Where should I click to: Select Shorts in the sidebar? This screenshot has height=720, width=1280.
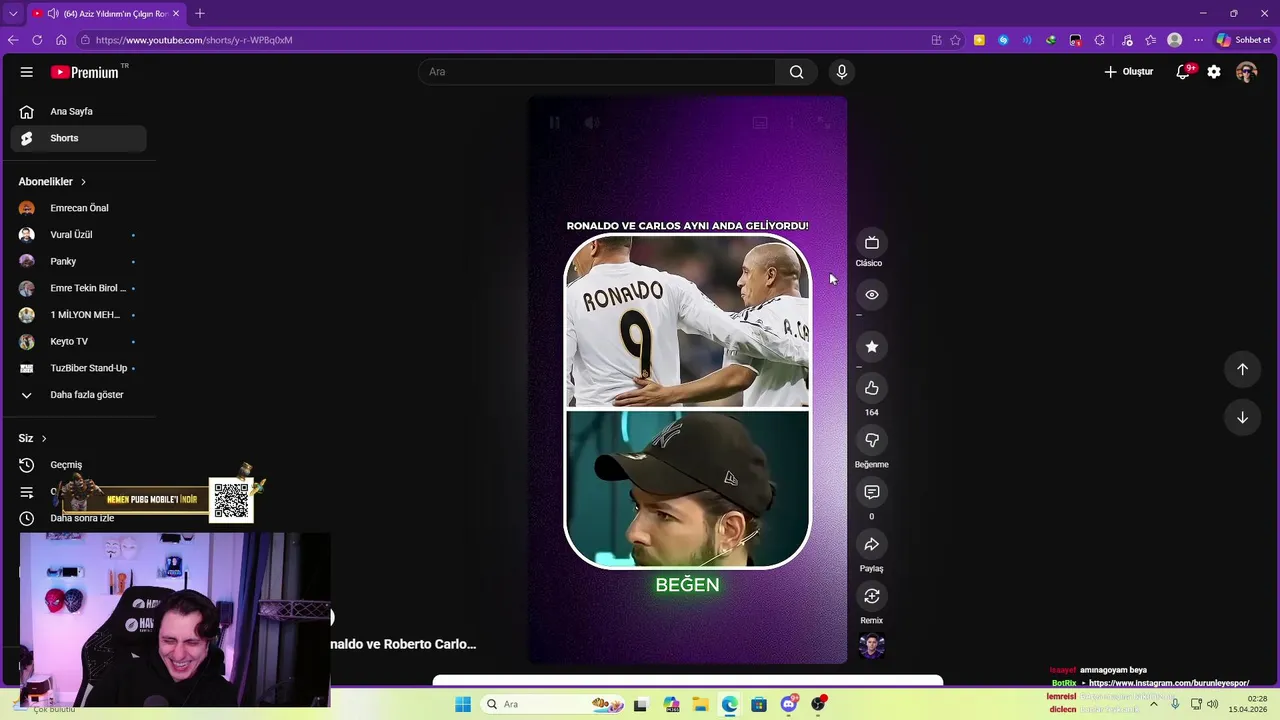[x=78, y=138]
